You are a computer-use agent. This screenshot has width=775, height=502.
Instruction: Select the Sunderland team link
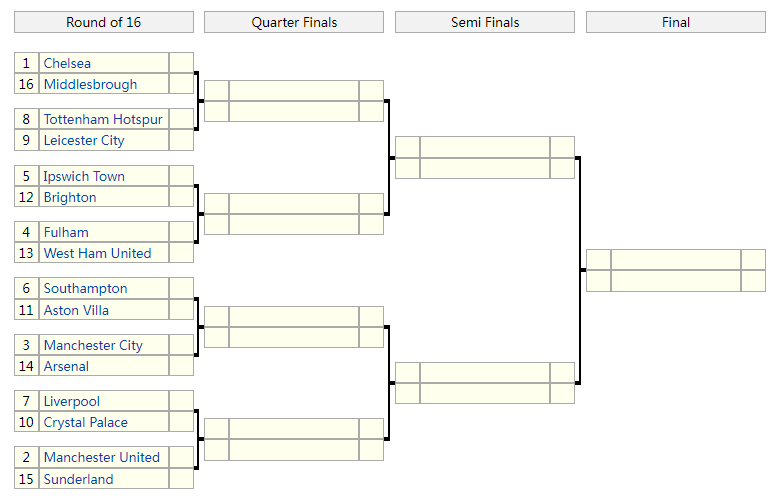[x=78, y=479]
